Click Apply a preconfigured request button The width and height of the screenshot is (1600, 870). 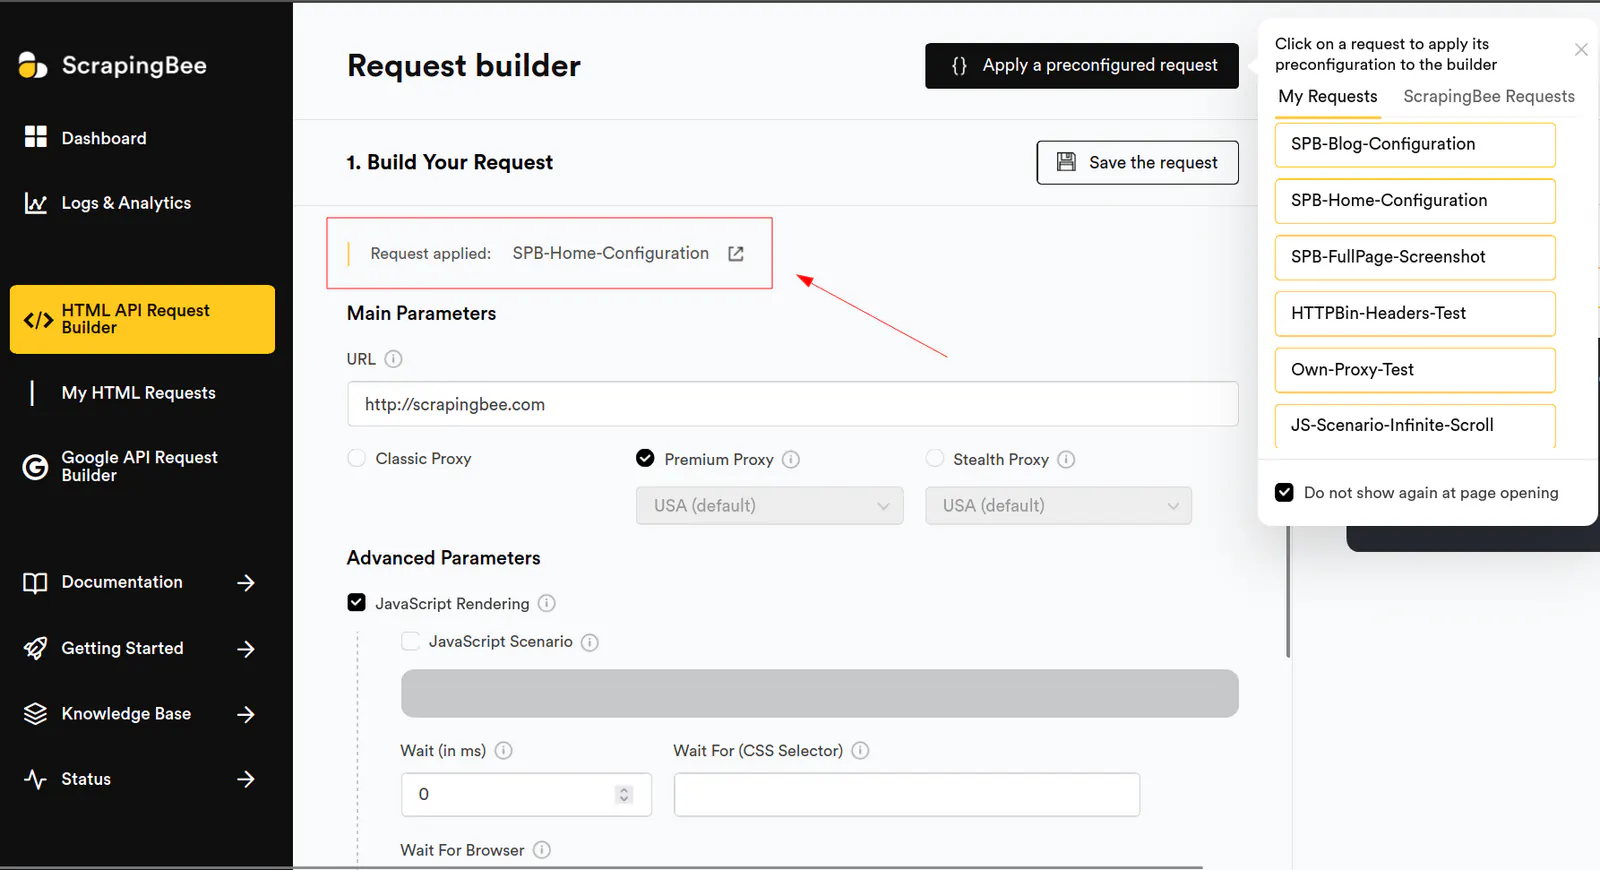(1082, 66)
